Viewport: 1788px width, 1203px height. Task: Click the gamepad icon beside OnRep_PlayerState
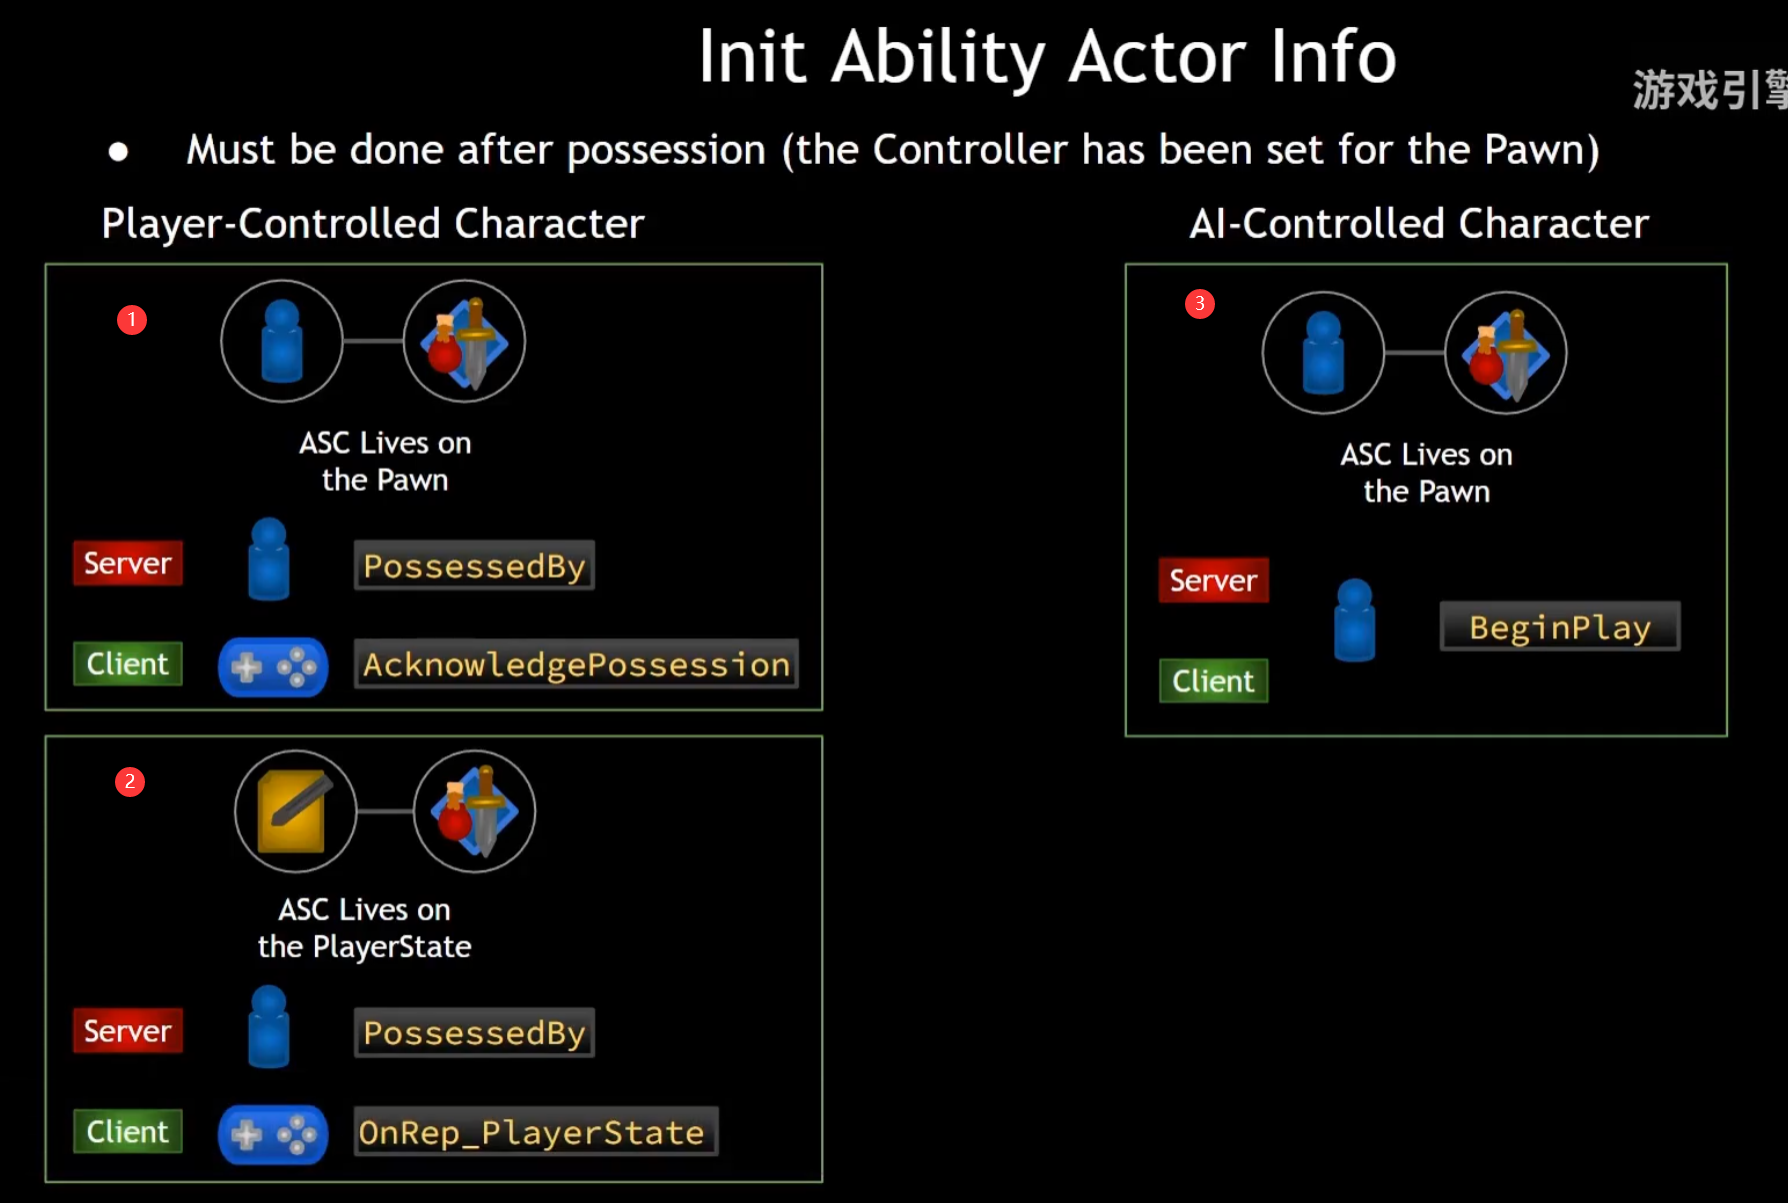[273, 1134]
